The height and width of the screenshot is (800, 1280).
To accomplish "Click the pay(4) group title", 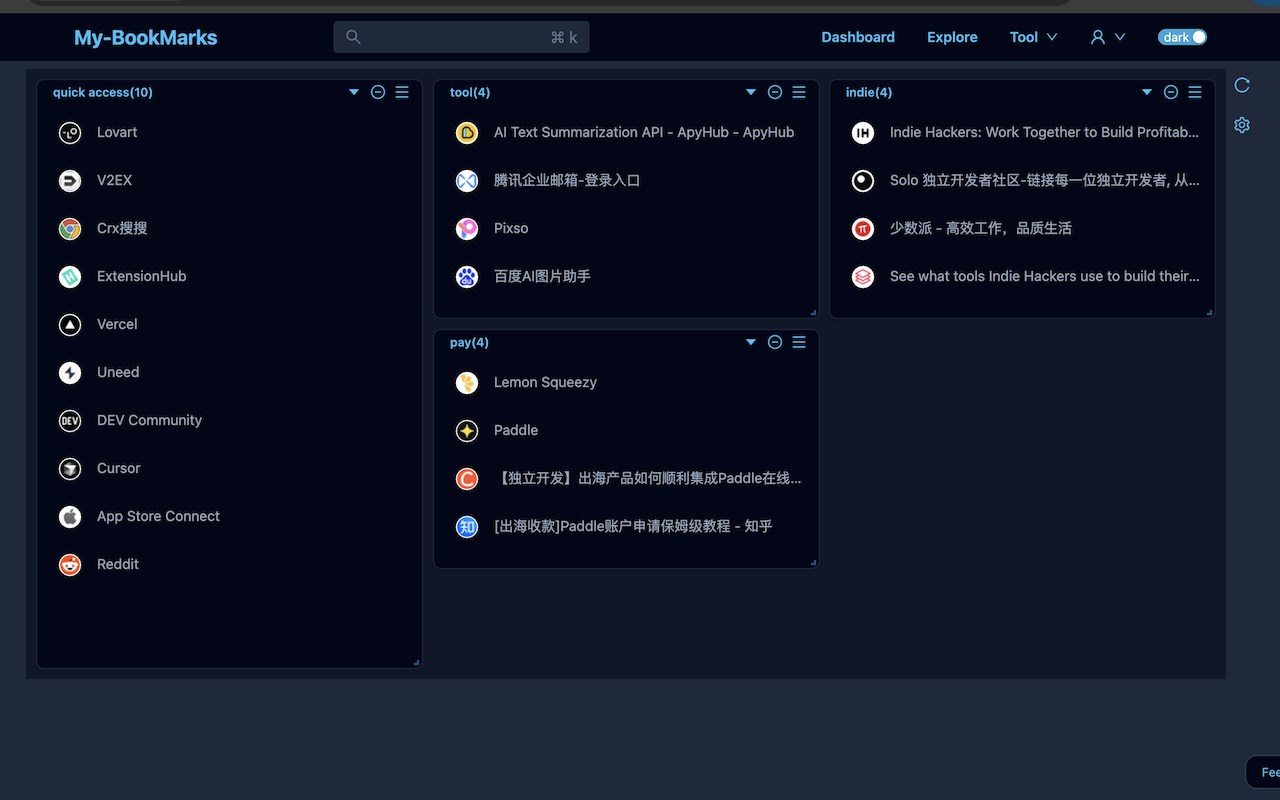I will (x=469, y=342).
